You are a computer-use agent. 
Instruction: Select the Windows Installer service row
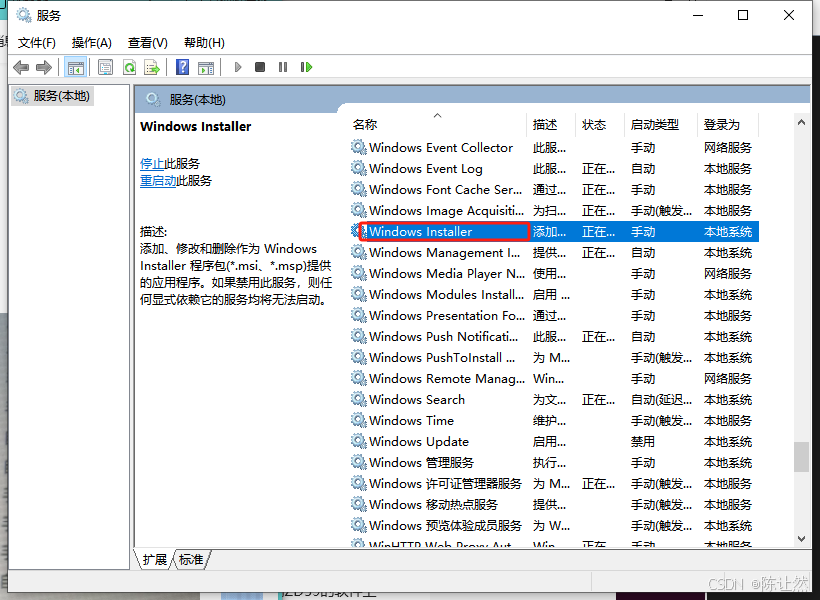pyautogui.click(x=554, y=231)
